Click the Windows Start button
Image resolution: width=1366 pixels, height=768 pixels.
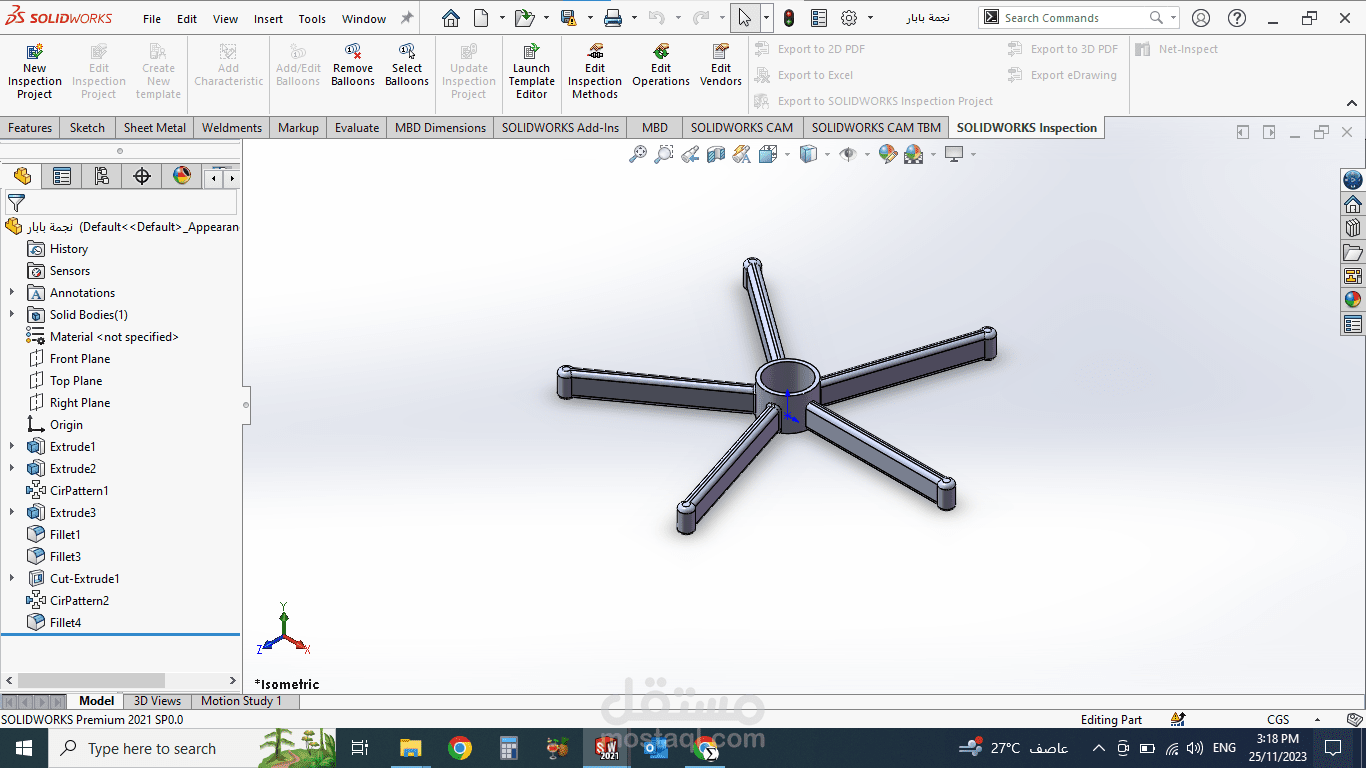click(x=23, y=748)
